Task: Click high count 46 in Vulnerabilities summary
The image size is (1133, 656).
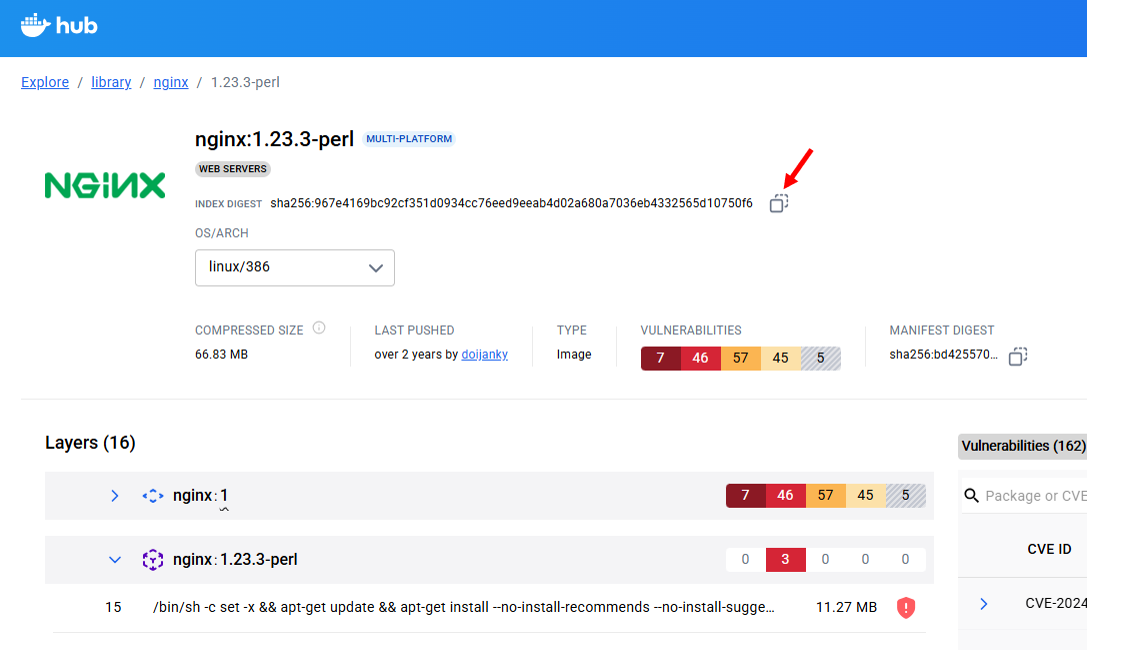Action: pos(700,358)
